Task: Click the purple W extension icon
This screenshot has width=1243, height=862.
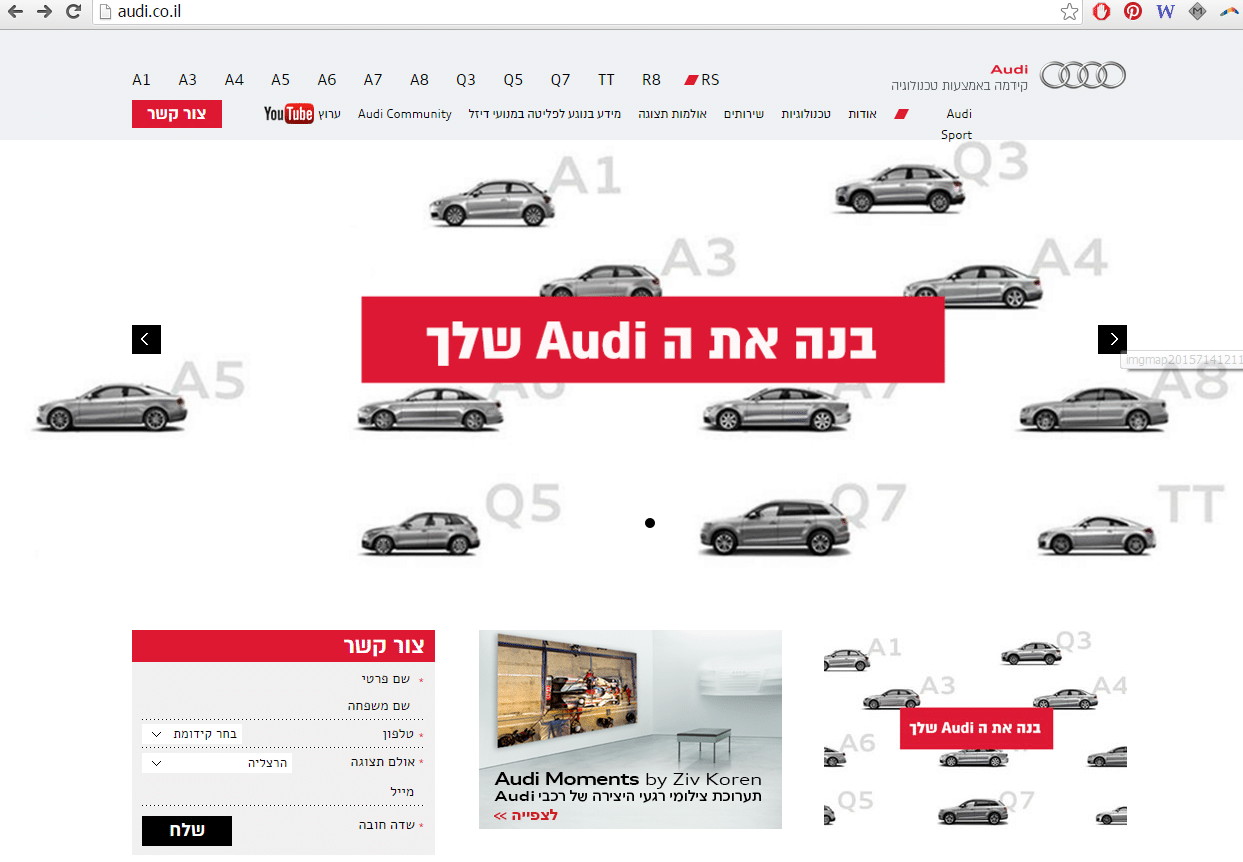Action: 1165,12
